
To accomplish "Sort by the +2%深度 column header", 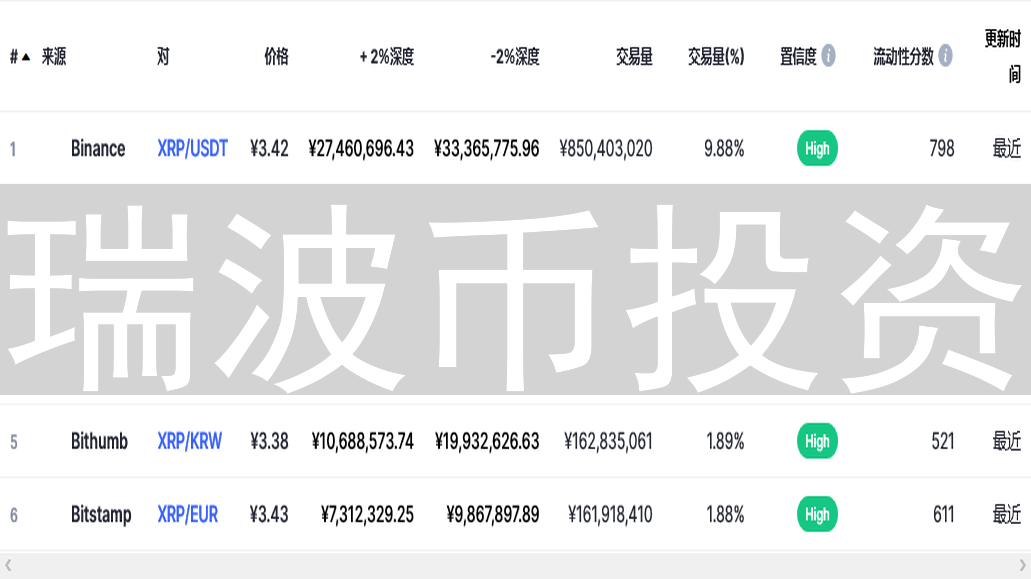I will pos(387,57).
